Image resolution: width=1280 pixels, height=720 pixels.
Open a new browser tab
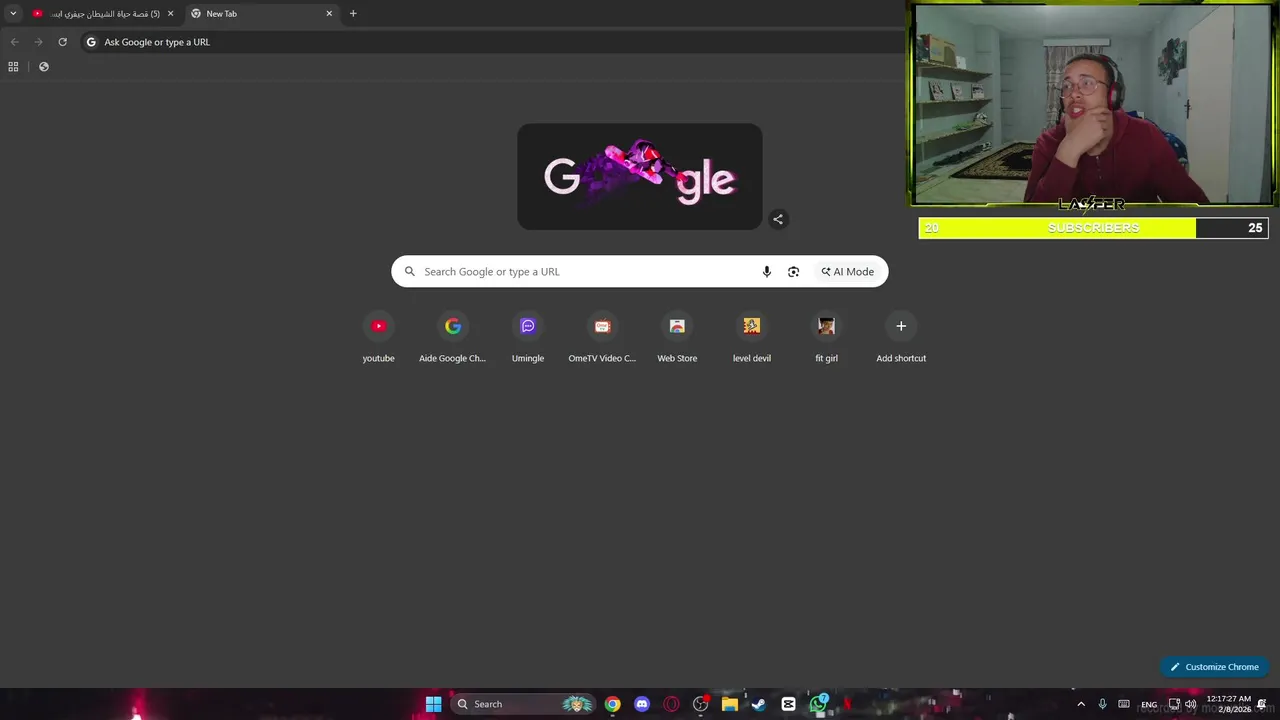click(353, 14)
